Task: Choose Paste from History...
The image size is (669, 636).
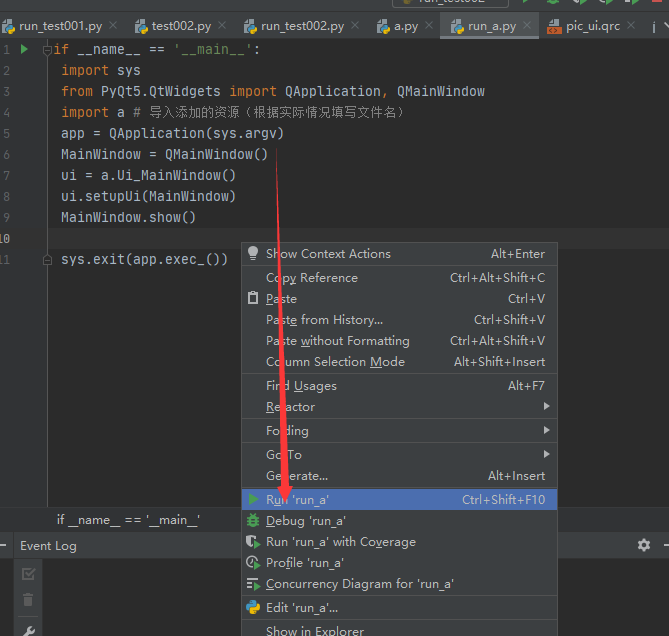Action: pos(399,319)
